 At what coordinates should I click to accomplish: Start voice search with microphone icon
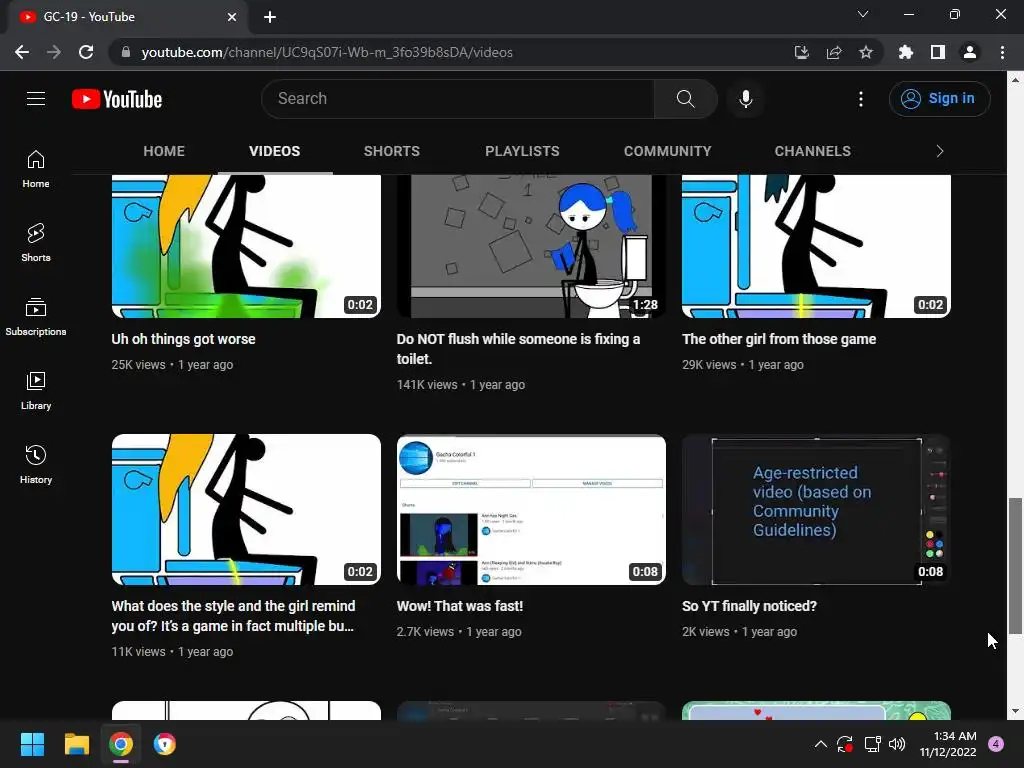click(745, 99)
